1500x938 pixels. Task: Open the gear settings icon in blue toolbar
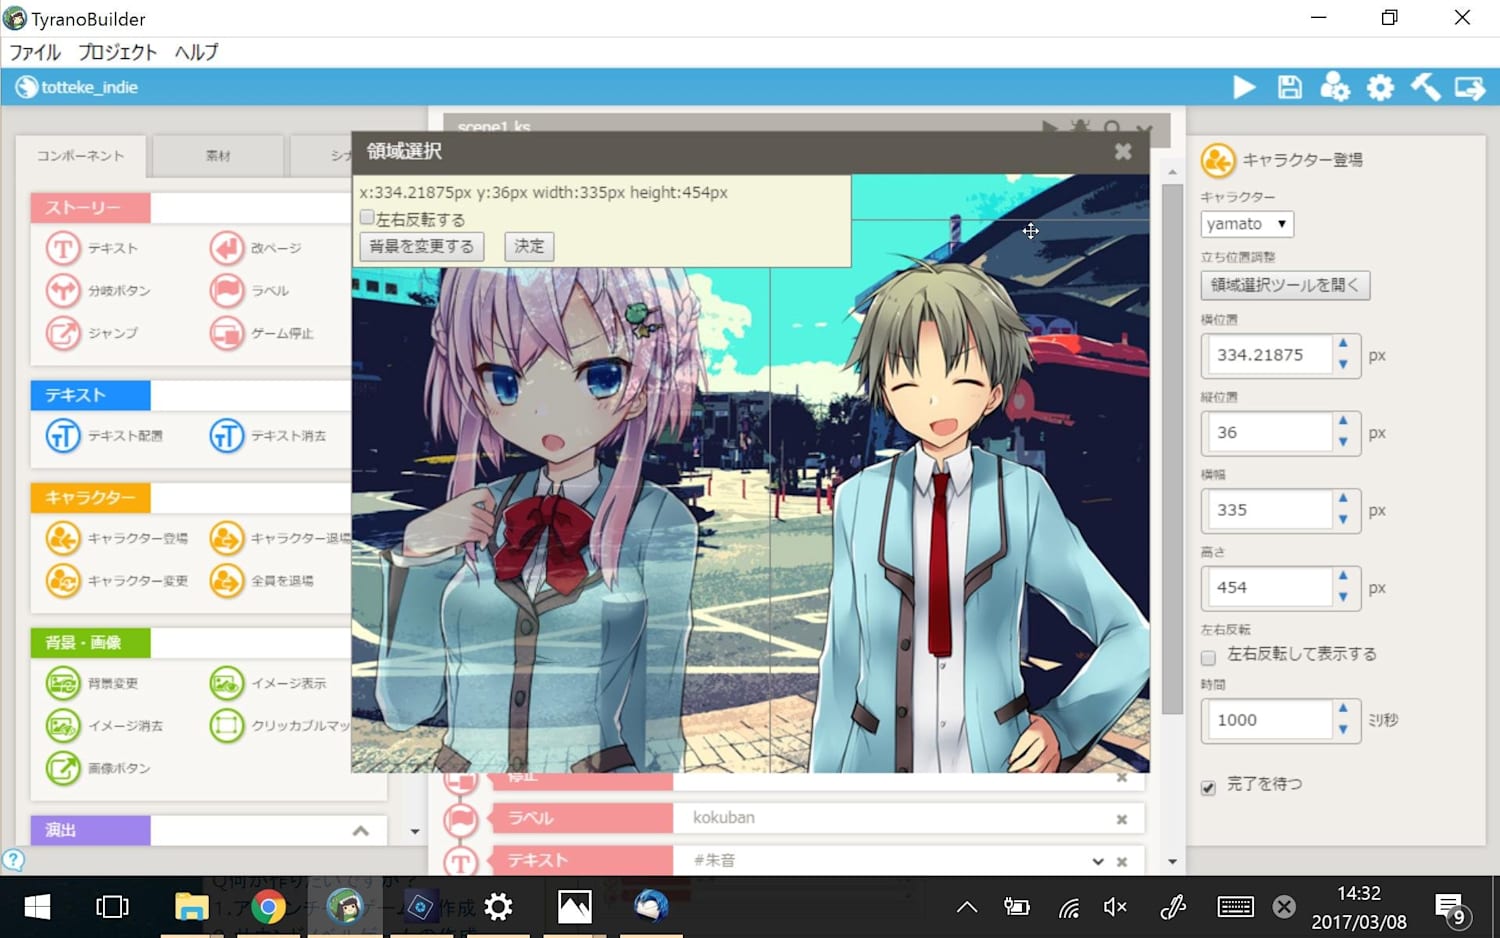tap(1380, 88)
